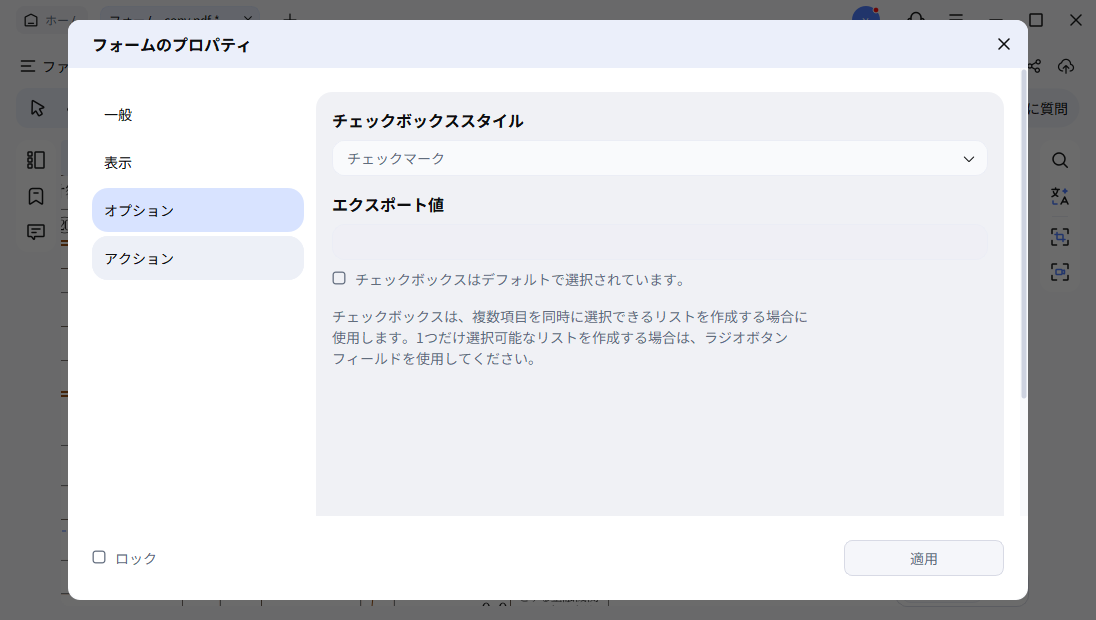Viewport: 1096px width, 620px height.
Task: Select the arrow selection tool
Action: [36, 107]
